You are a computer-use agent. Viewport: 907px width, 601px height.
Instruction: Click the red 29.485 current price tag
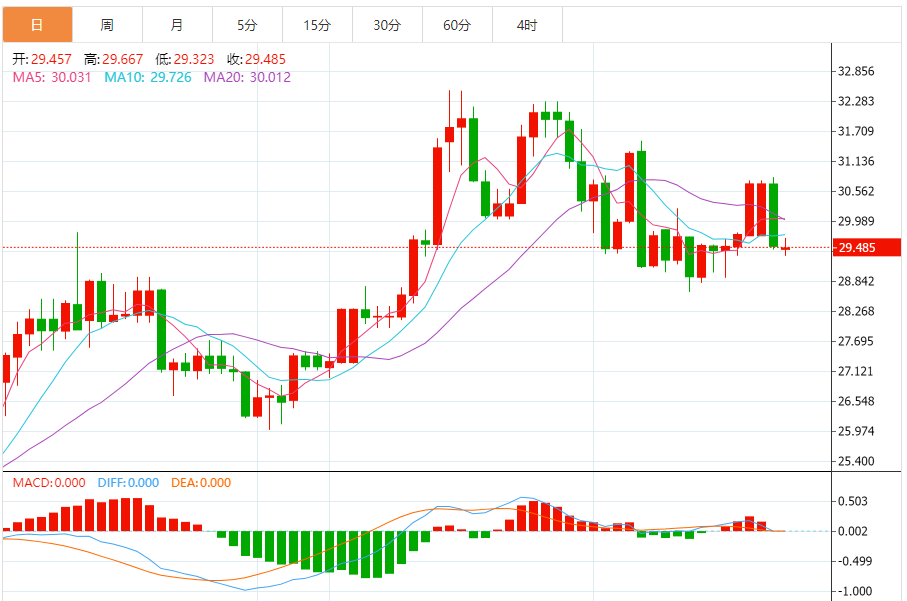(x=867, y=248)
